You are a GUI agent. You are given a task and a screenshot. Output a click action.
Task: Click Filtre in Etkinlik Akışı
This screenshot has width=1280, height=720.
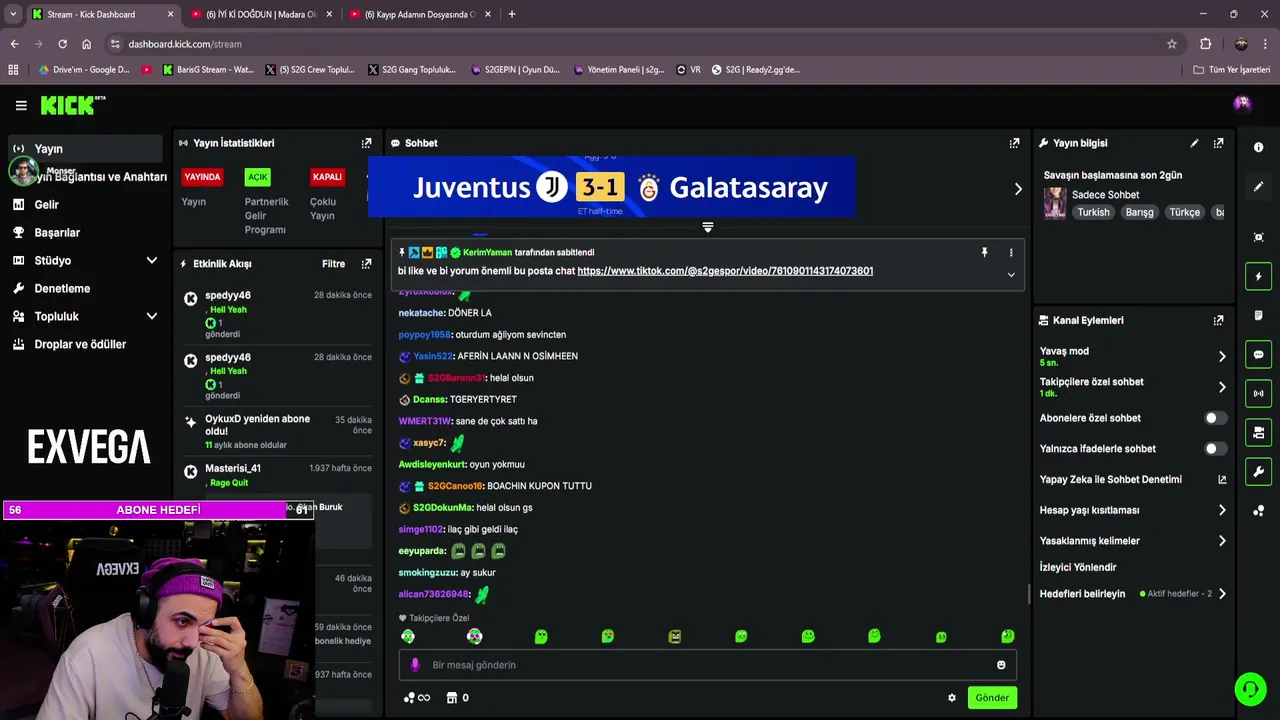[x=333, y=264]
